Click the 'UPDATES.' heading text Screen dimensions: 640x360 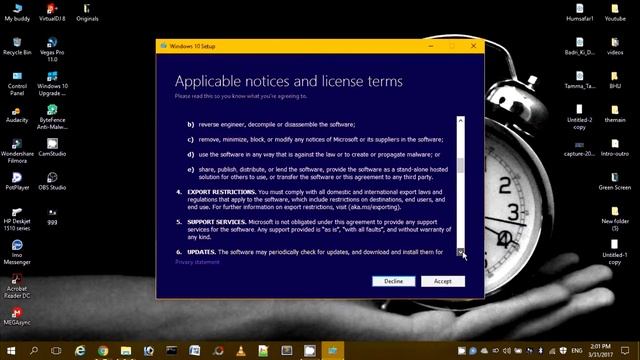(201, 252)
